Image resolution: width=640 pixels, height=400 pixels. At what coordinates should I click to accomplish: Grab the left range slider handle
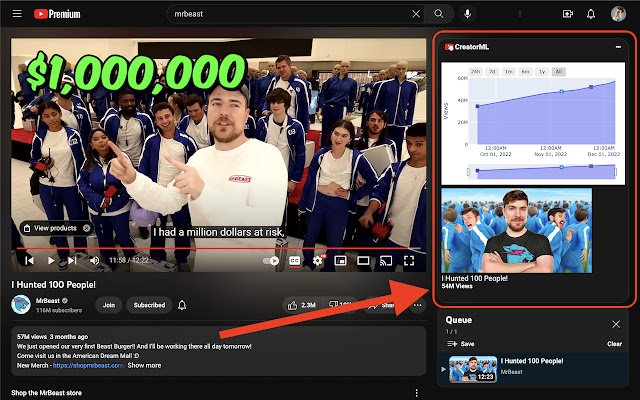[468, 172]
